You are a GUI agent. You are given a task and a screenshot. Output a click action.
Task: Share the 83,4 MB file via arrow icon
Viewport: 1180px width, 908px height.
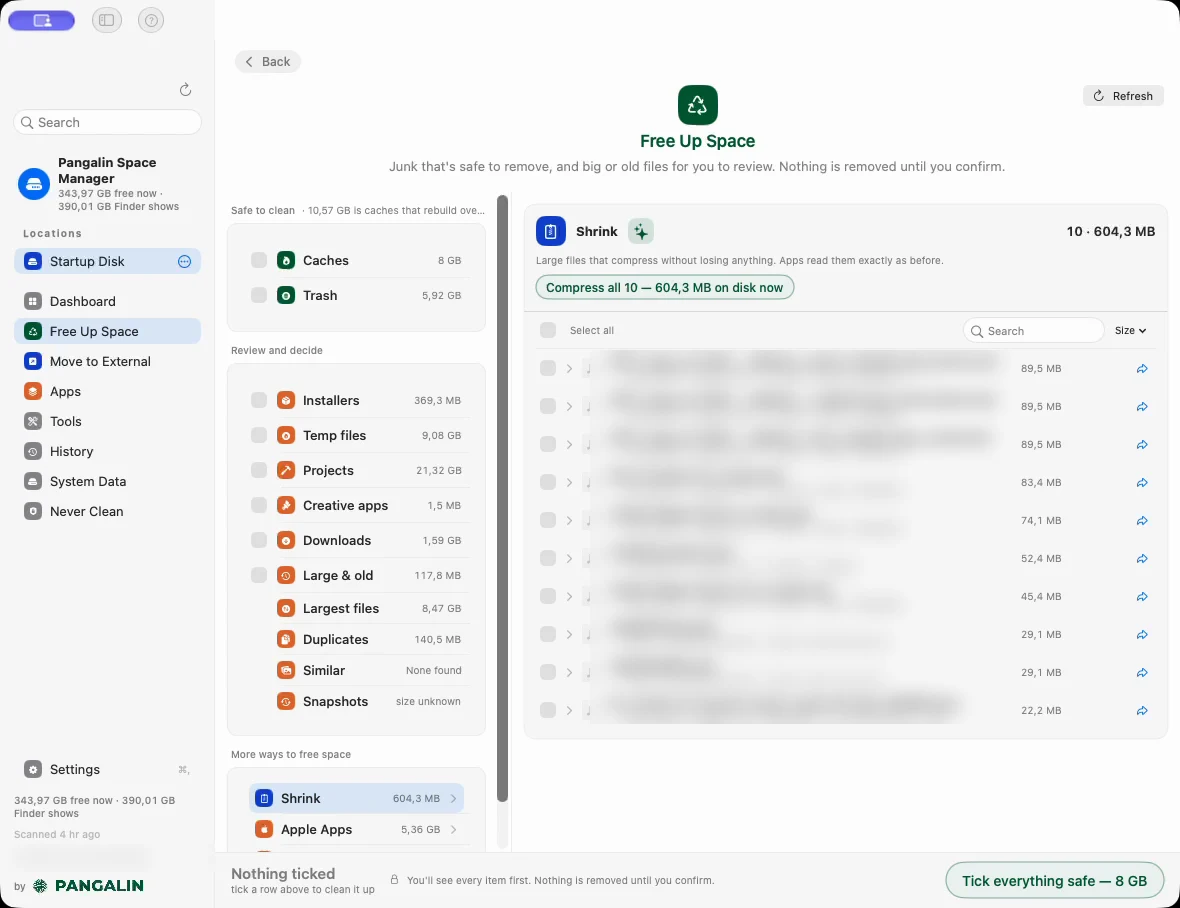(1142, 482)
